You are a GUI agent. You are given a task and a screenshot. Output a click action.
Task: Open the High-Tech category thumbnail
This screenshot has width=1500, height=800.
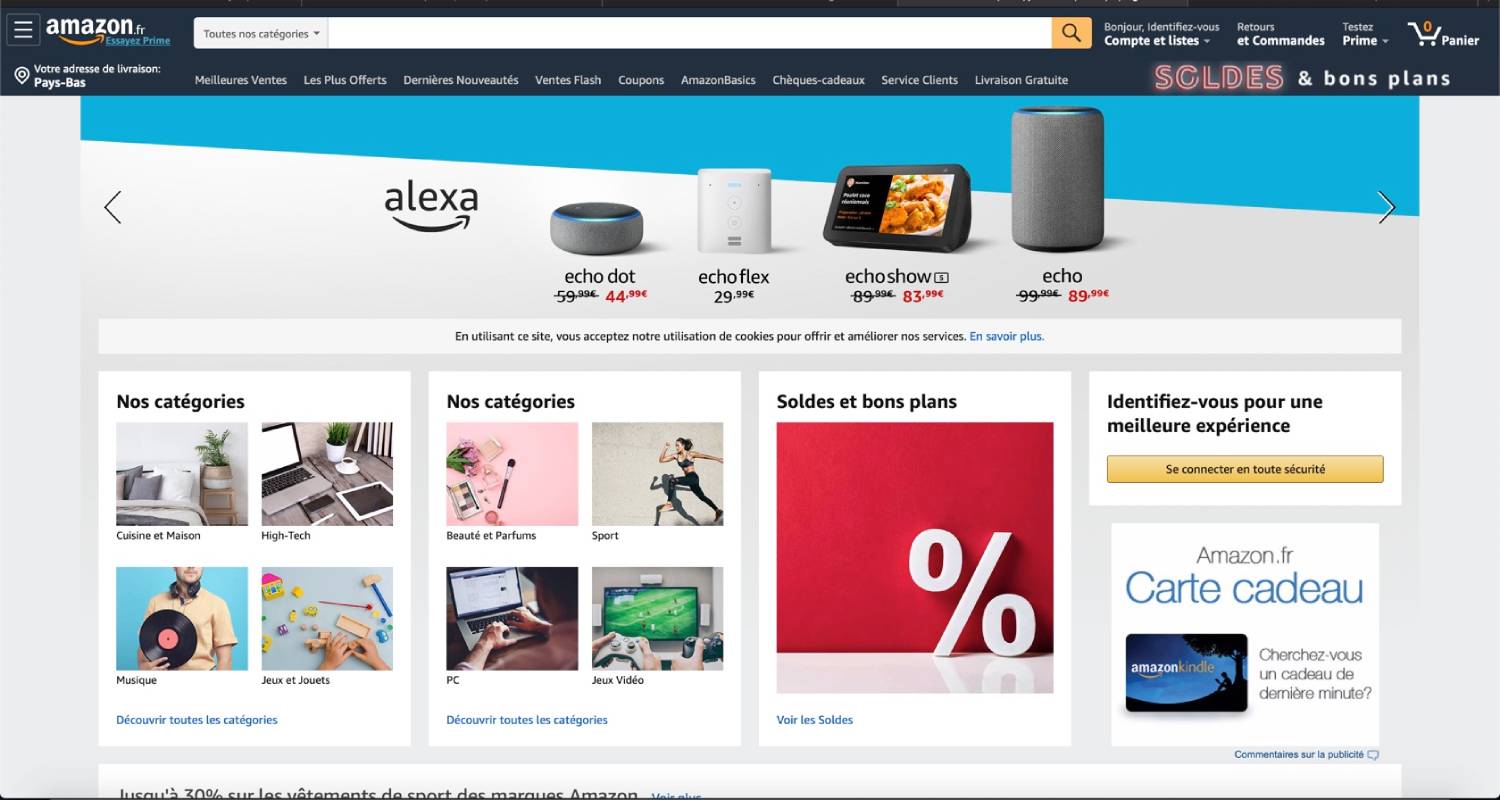(327, 474)
